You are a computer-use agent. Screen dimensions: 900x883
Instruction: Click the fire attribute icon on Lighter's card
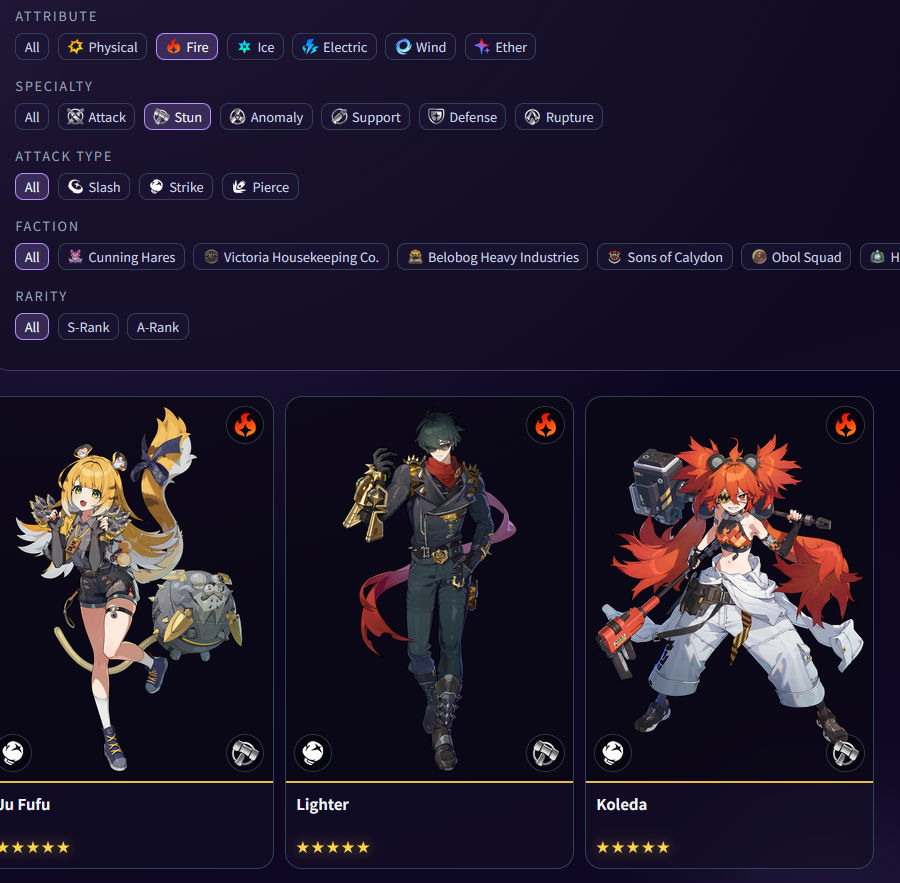click(545, 425)
